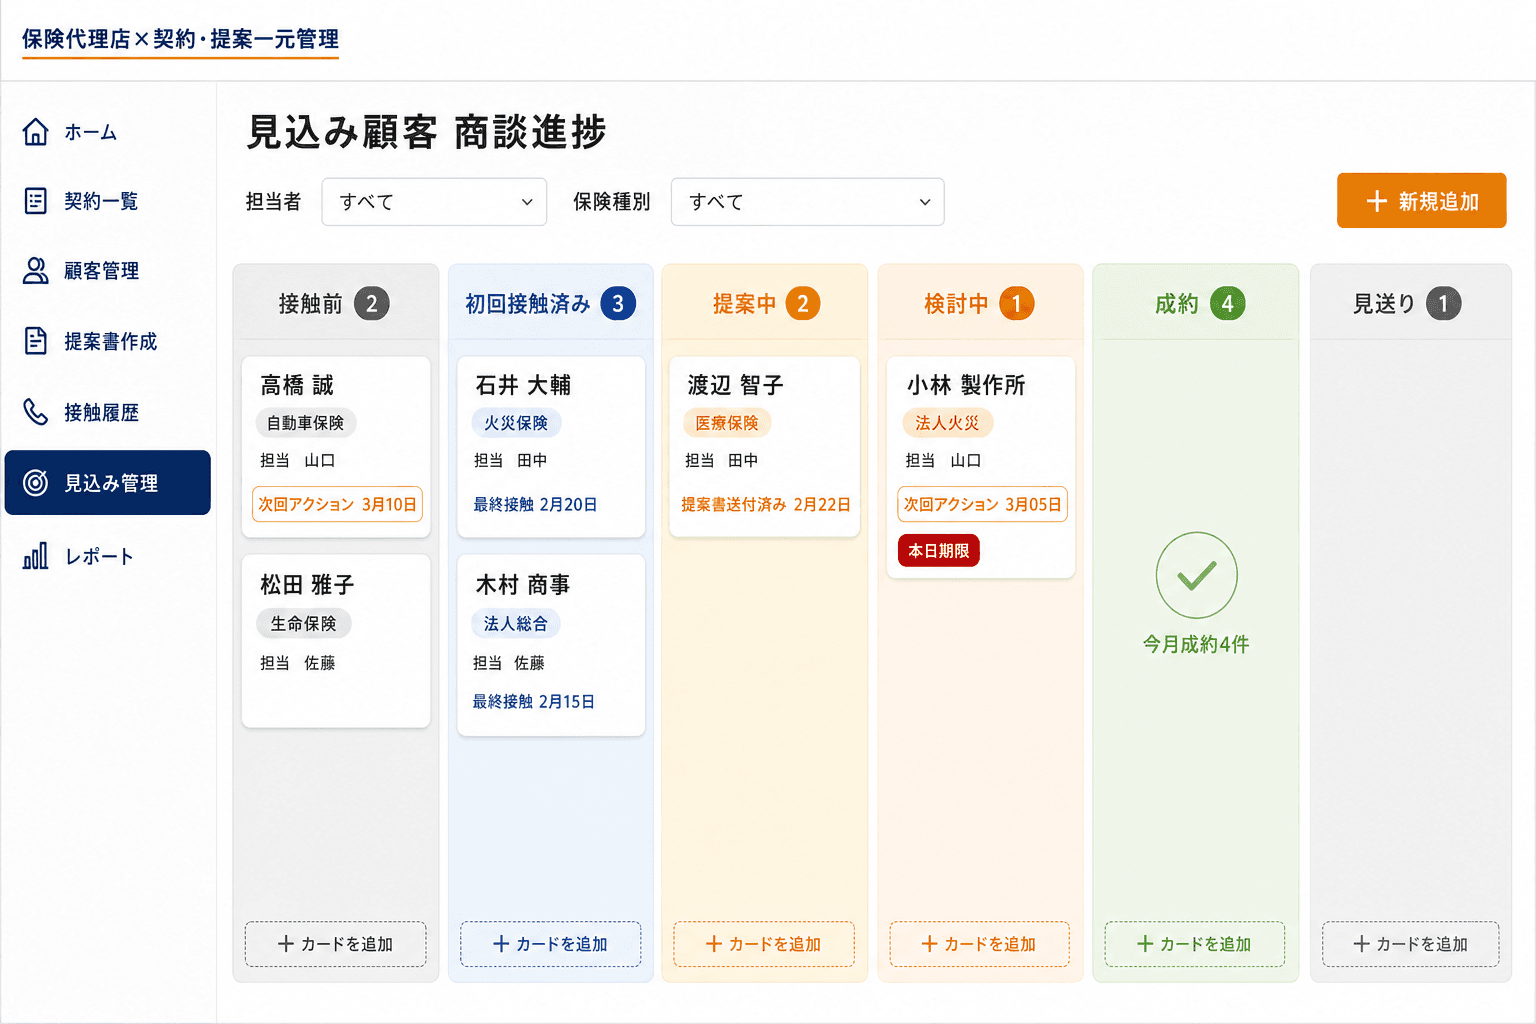Add a card in 成約 column
The image size is (1536, 1024).
pyautogui.click(x=1194, y=944)
